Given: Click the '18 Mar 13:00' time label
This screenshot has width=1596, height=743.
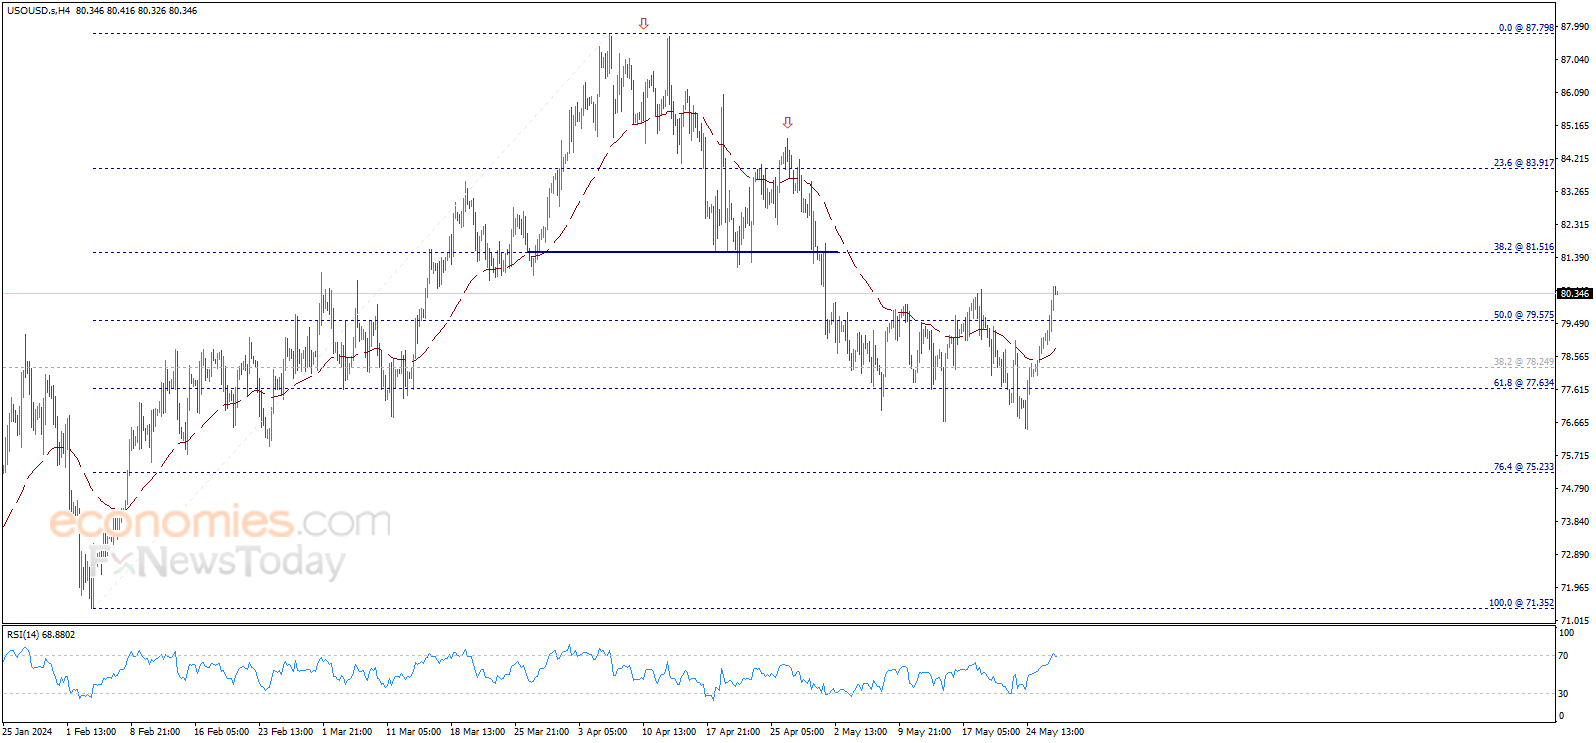Looking at the screenshot, I should coord(477,732).
